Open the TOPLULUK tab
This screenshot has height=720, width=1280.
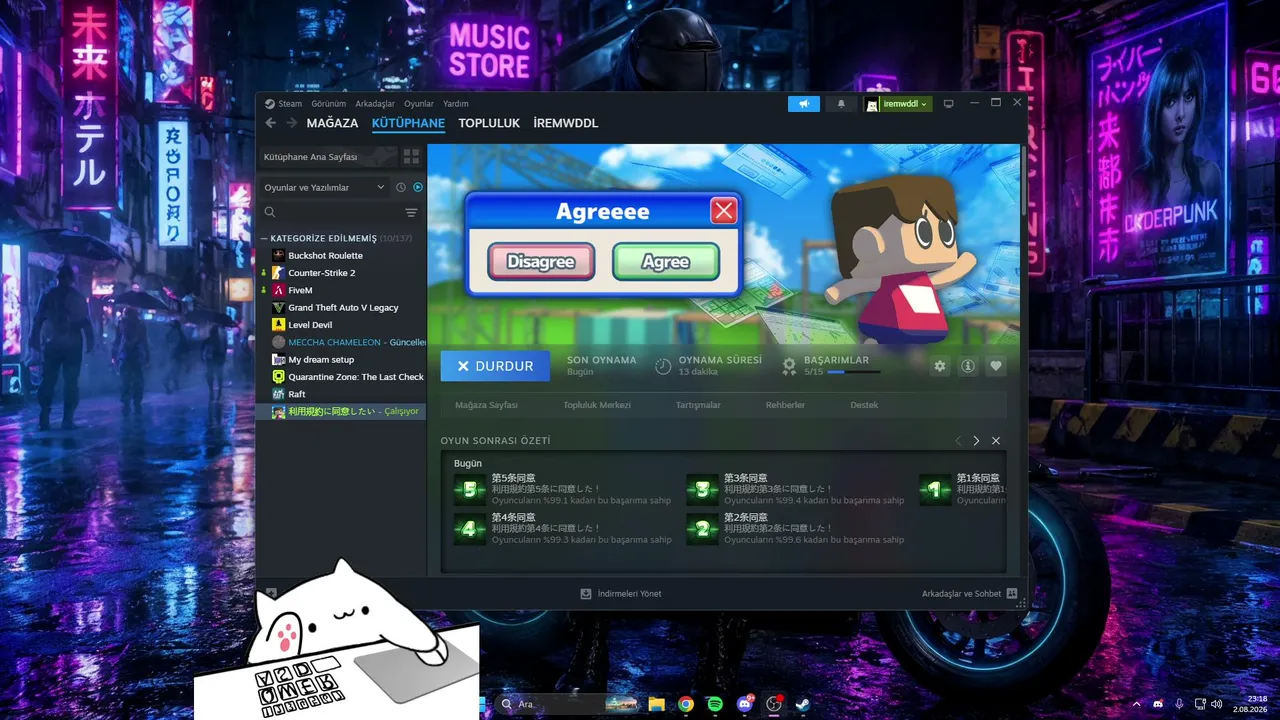pyautogui.click(x=489, y=123)
